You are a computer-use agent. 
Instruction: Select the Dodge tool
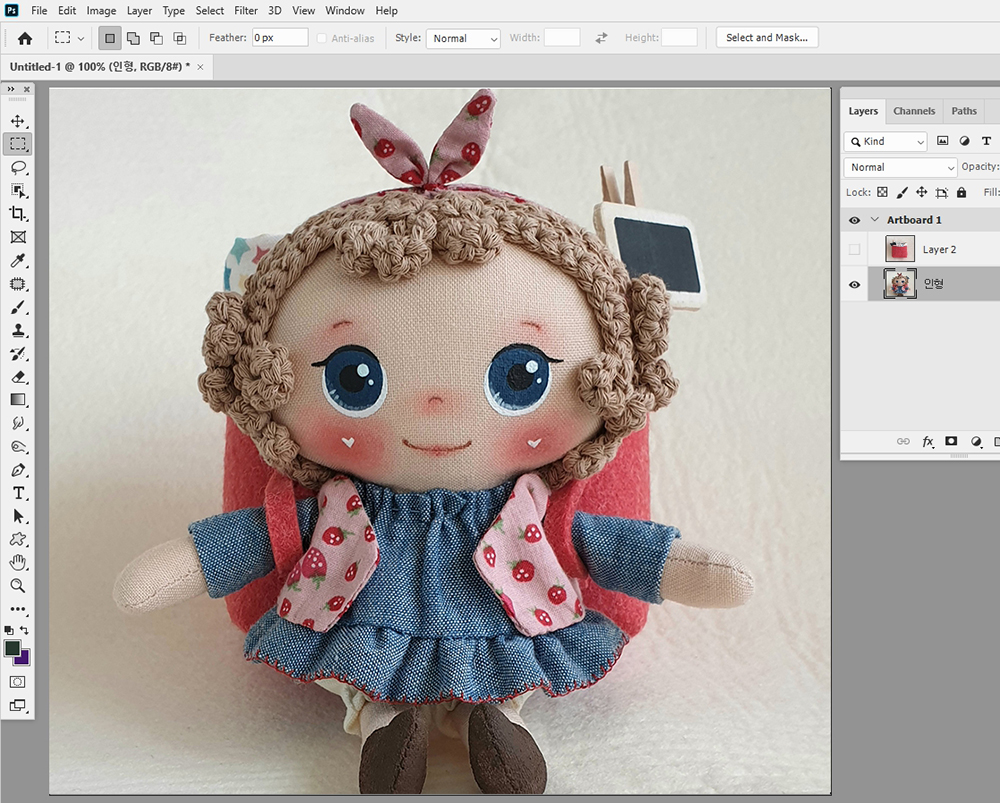pos(18,446)
